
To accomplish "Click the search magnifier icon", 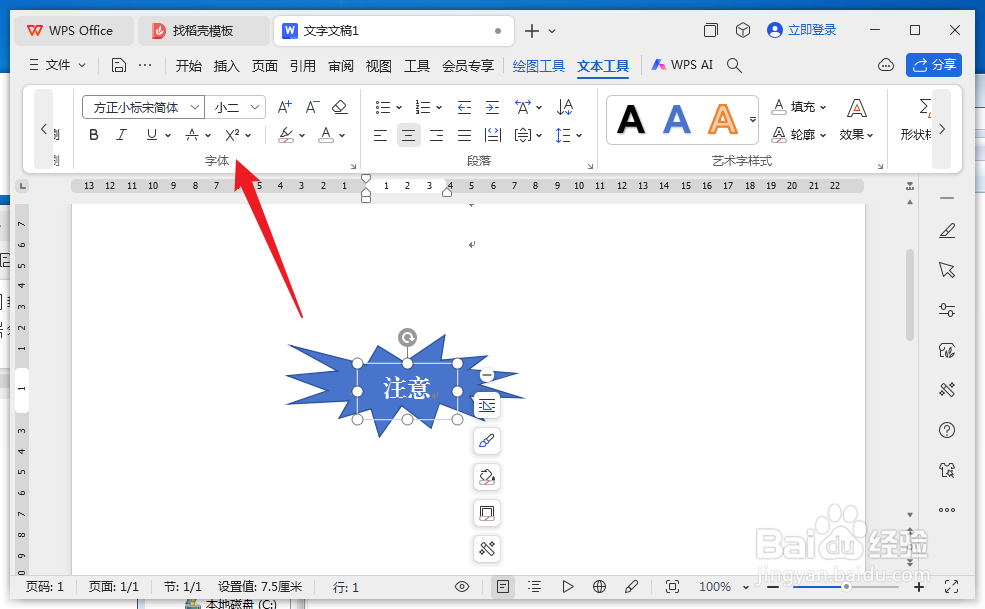I will 734,65.
